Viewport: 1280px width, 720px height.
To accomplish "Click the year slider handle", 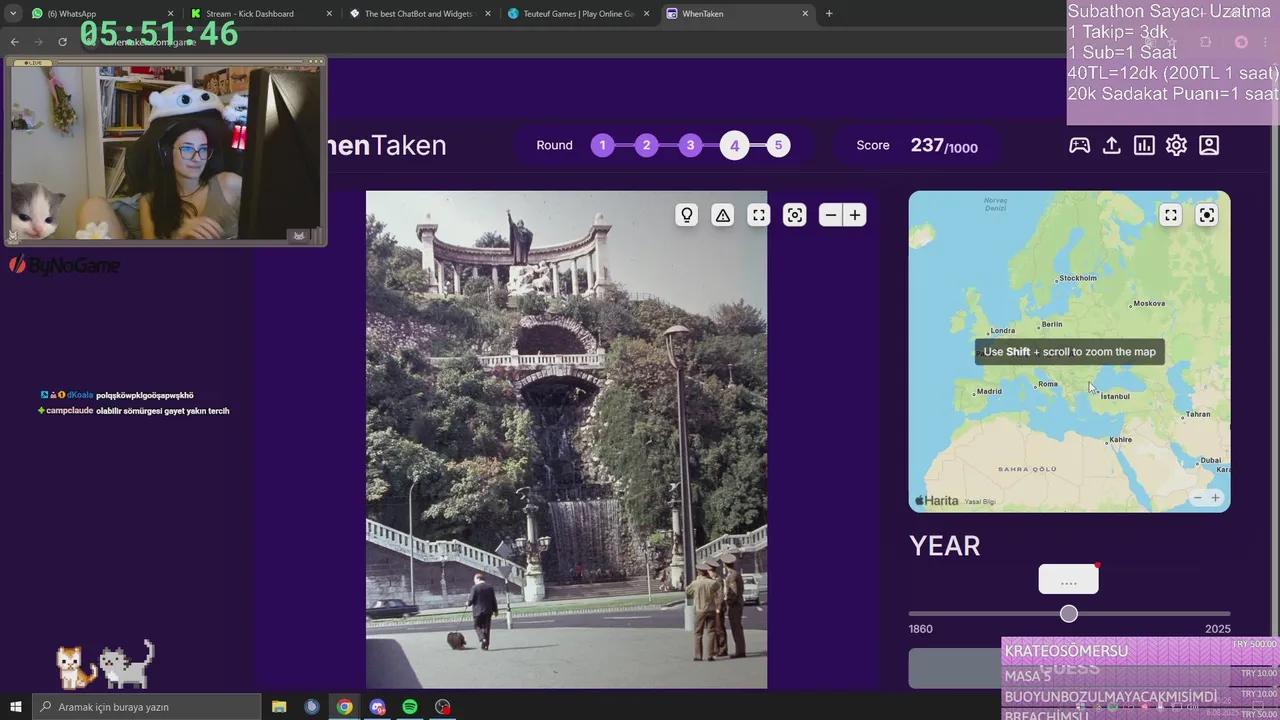I will coord(1069,613).
